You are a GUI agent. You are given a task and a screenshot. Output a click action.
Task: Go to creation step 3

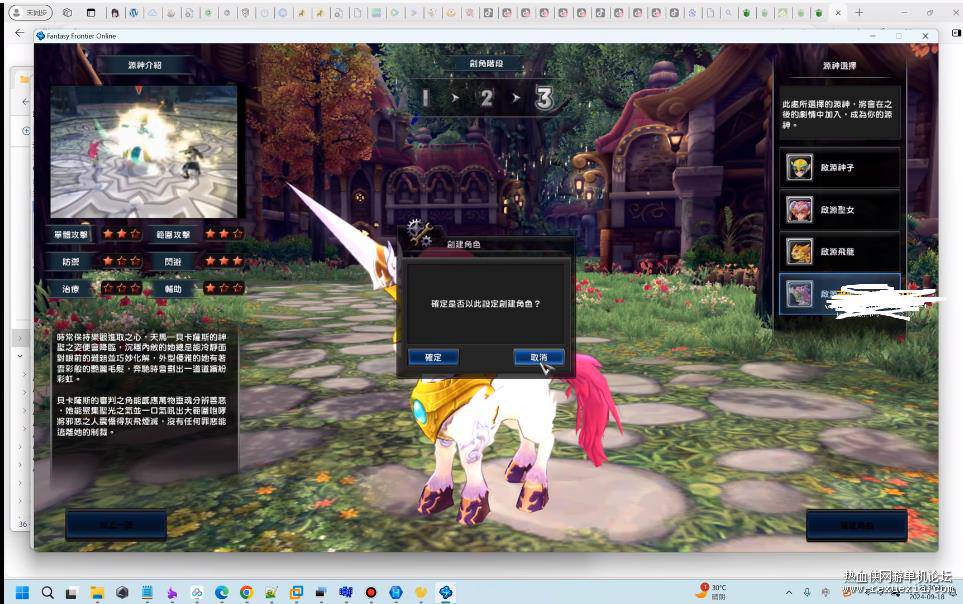(544, 98)
